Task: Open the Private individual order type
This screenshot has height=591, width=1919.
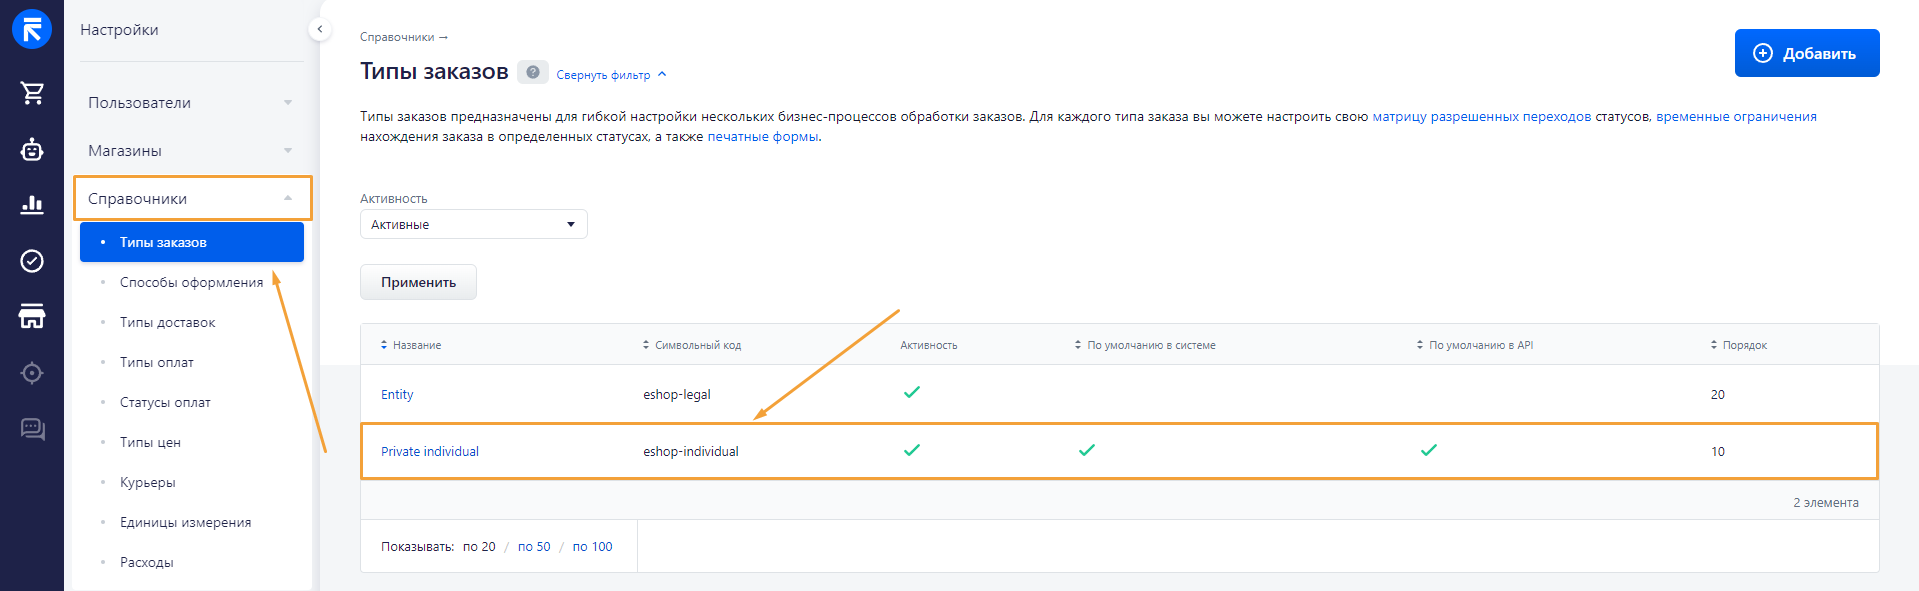Action: coord(430,452)
